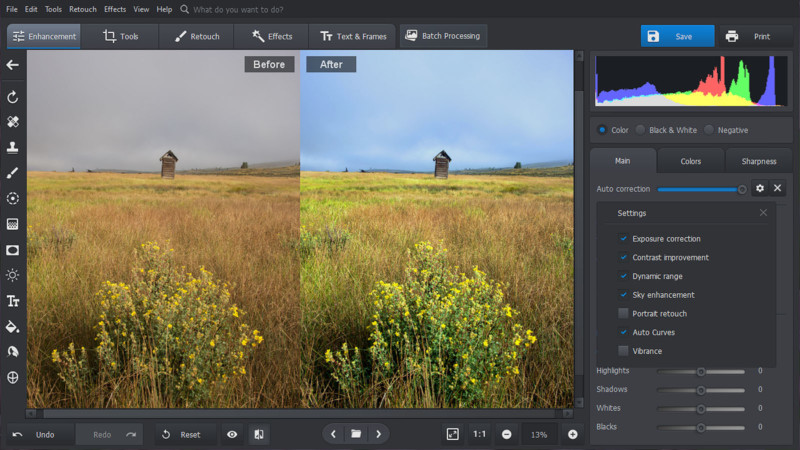Image resolution: width=800 pixels, height=450 pixels.
Task: Select the crosshair circle tool at sidebar bottom
Action: click(13, 378)
